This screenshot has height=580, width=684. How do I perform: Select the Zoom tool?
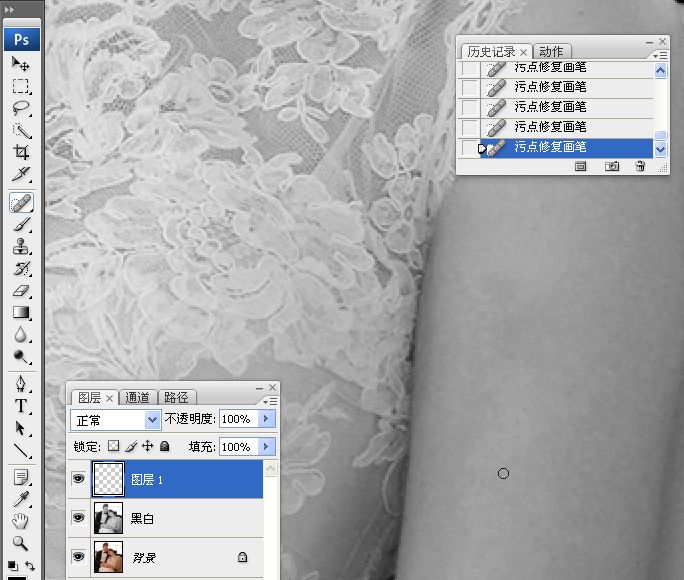tap(21, 543)
